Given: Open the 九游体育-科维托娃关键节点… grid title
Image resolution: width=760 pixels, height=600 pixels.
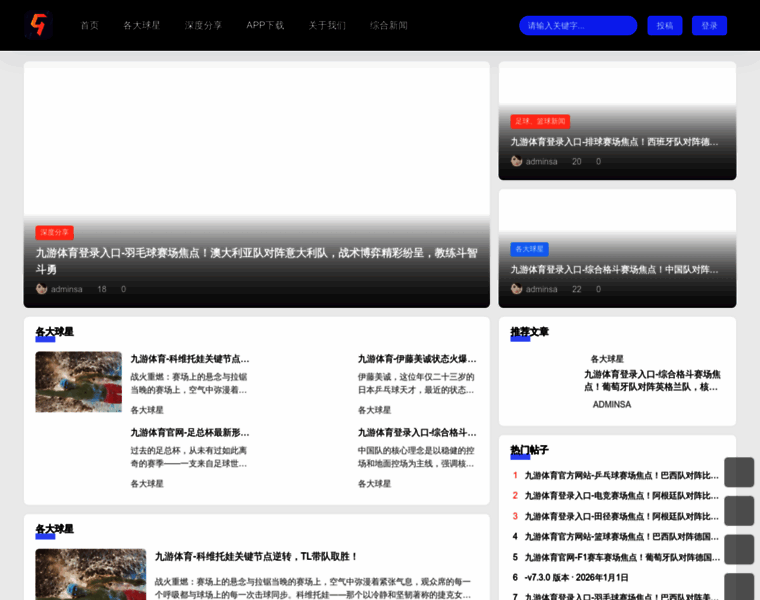Looking at the screenshot, I should click(x=190, y=359).
